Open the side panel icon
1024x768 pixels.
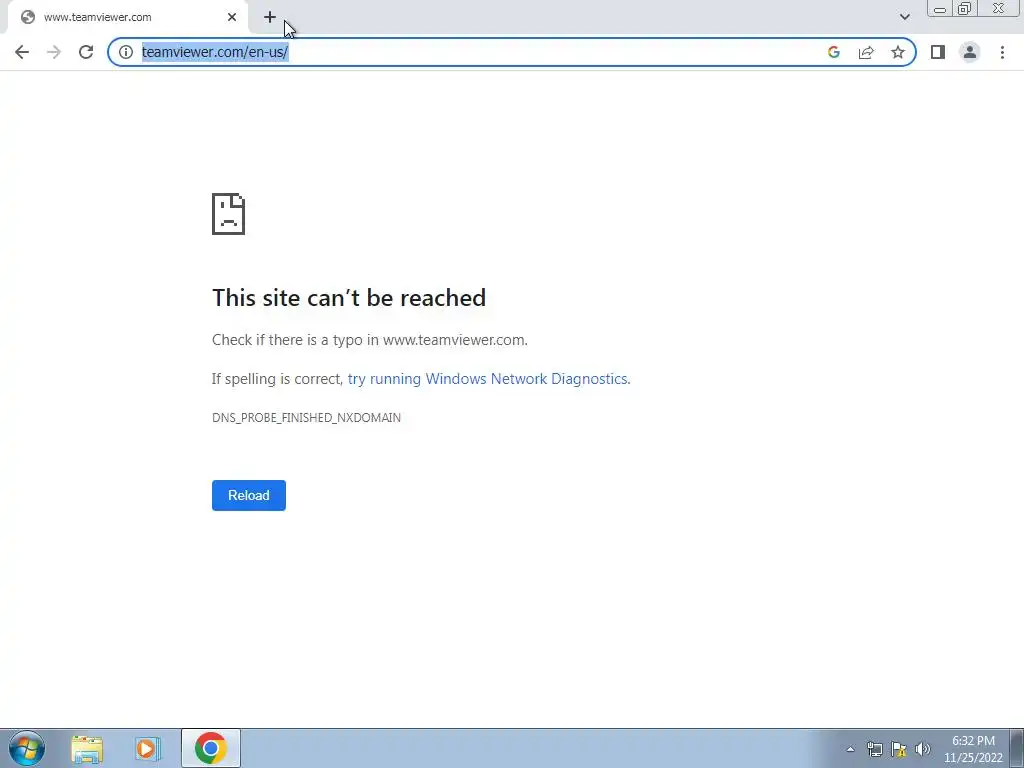(x=938, y=52)
